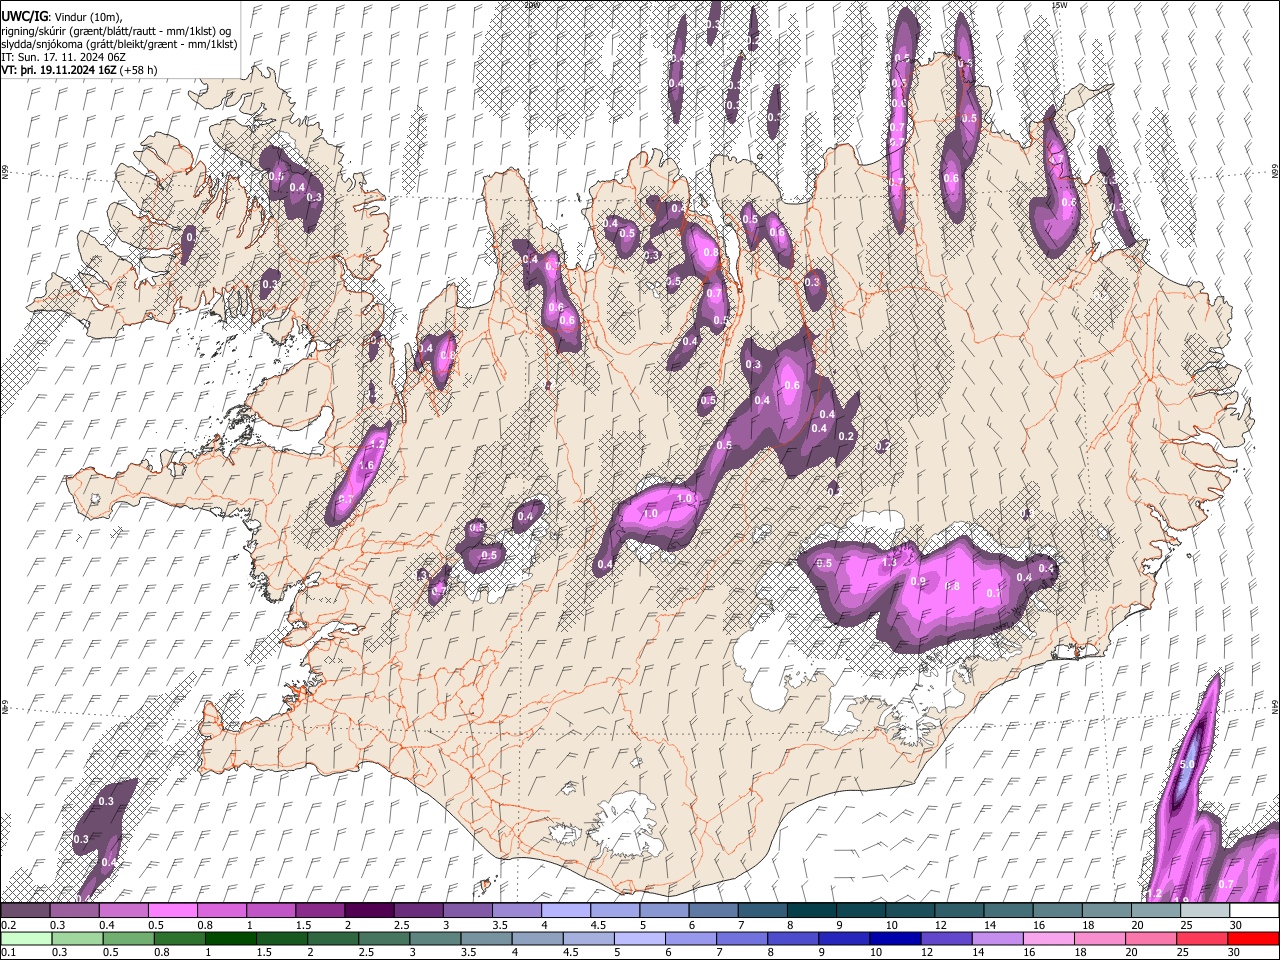1280x960 pixels.
Task: Click the '2.5' label in the lower legend row
Action: (x=367, y=954)
